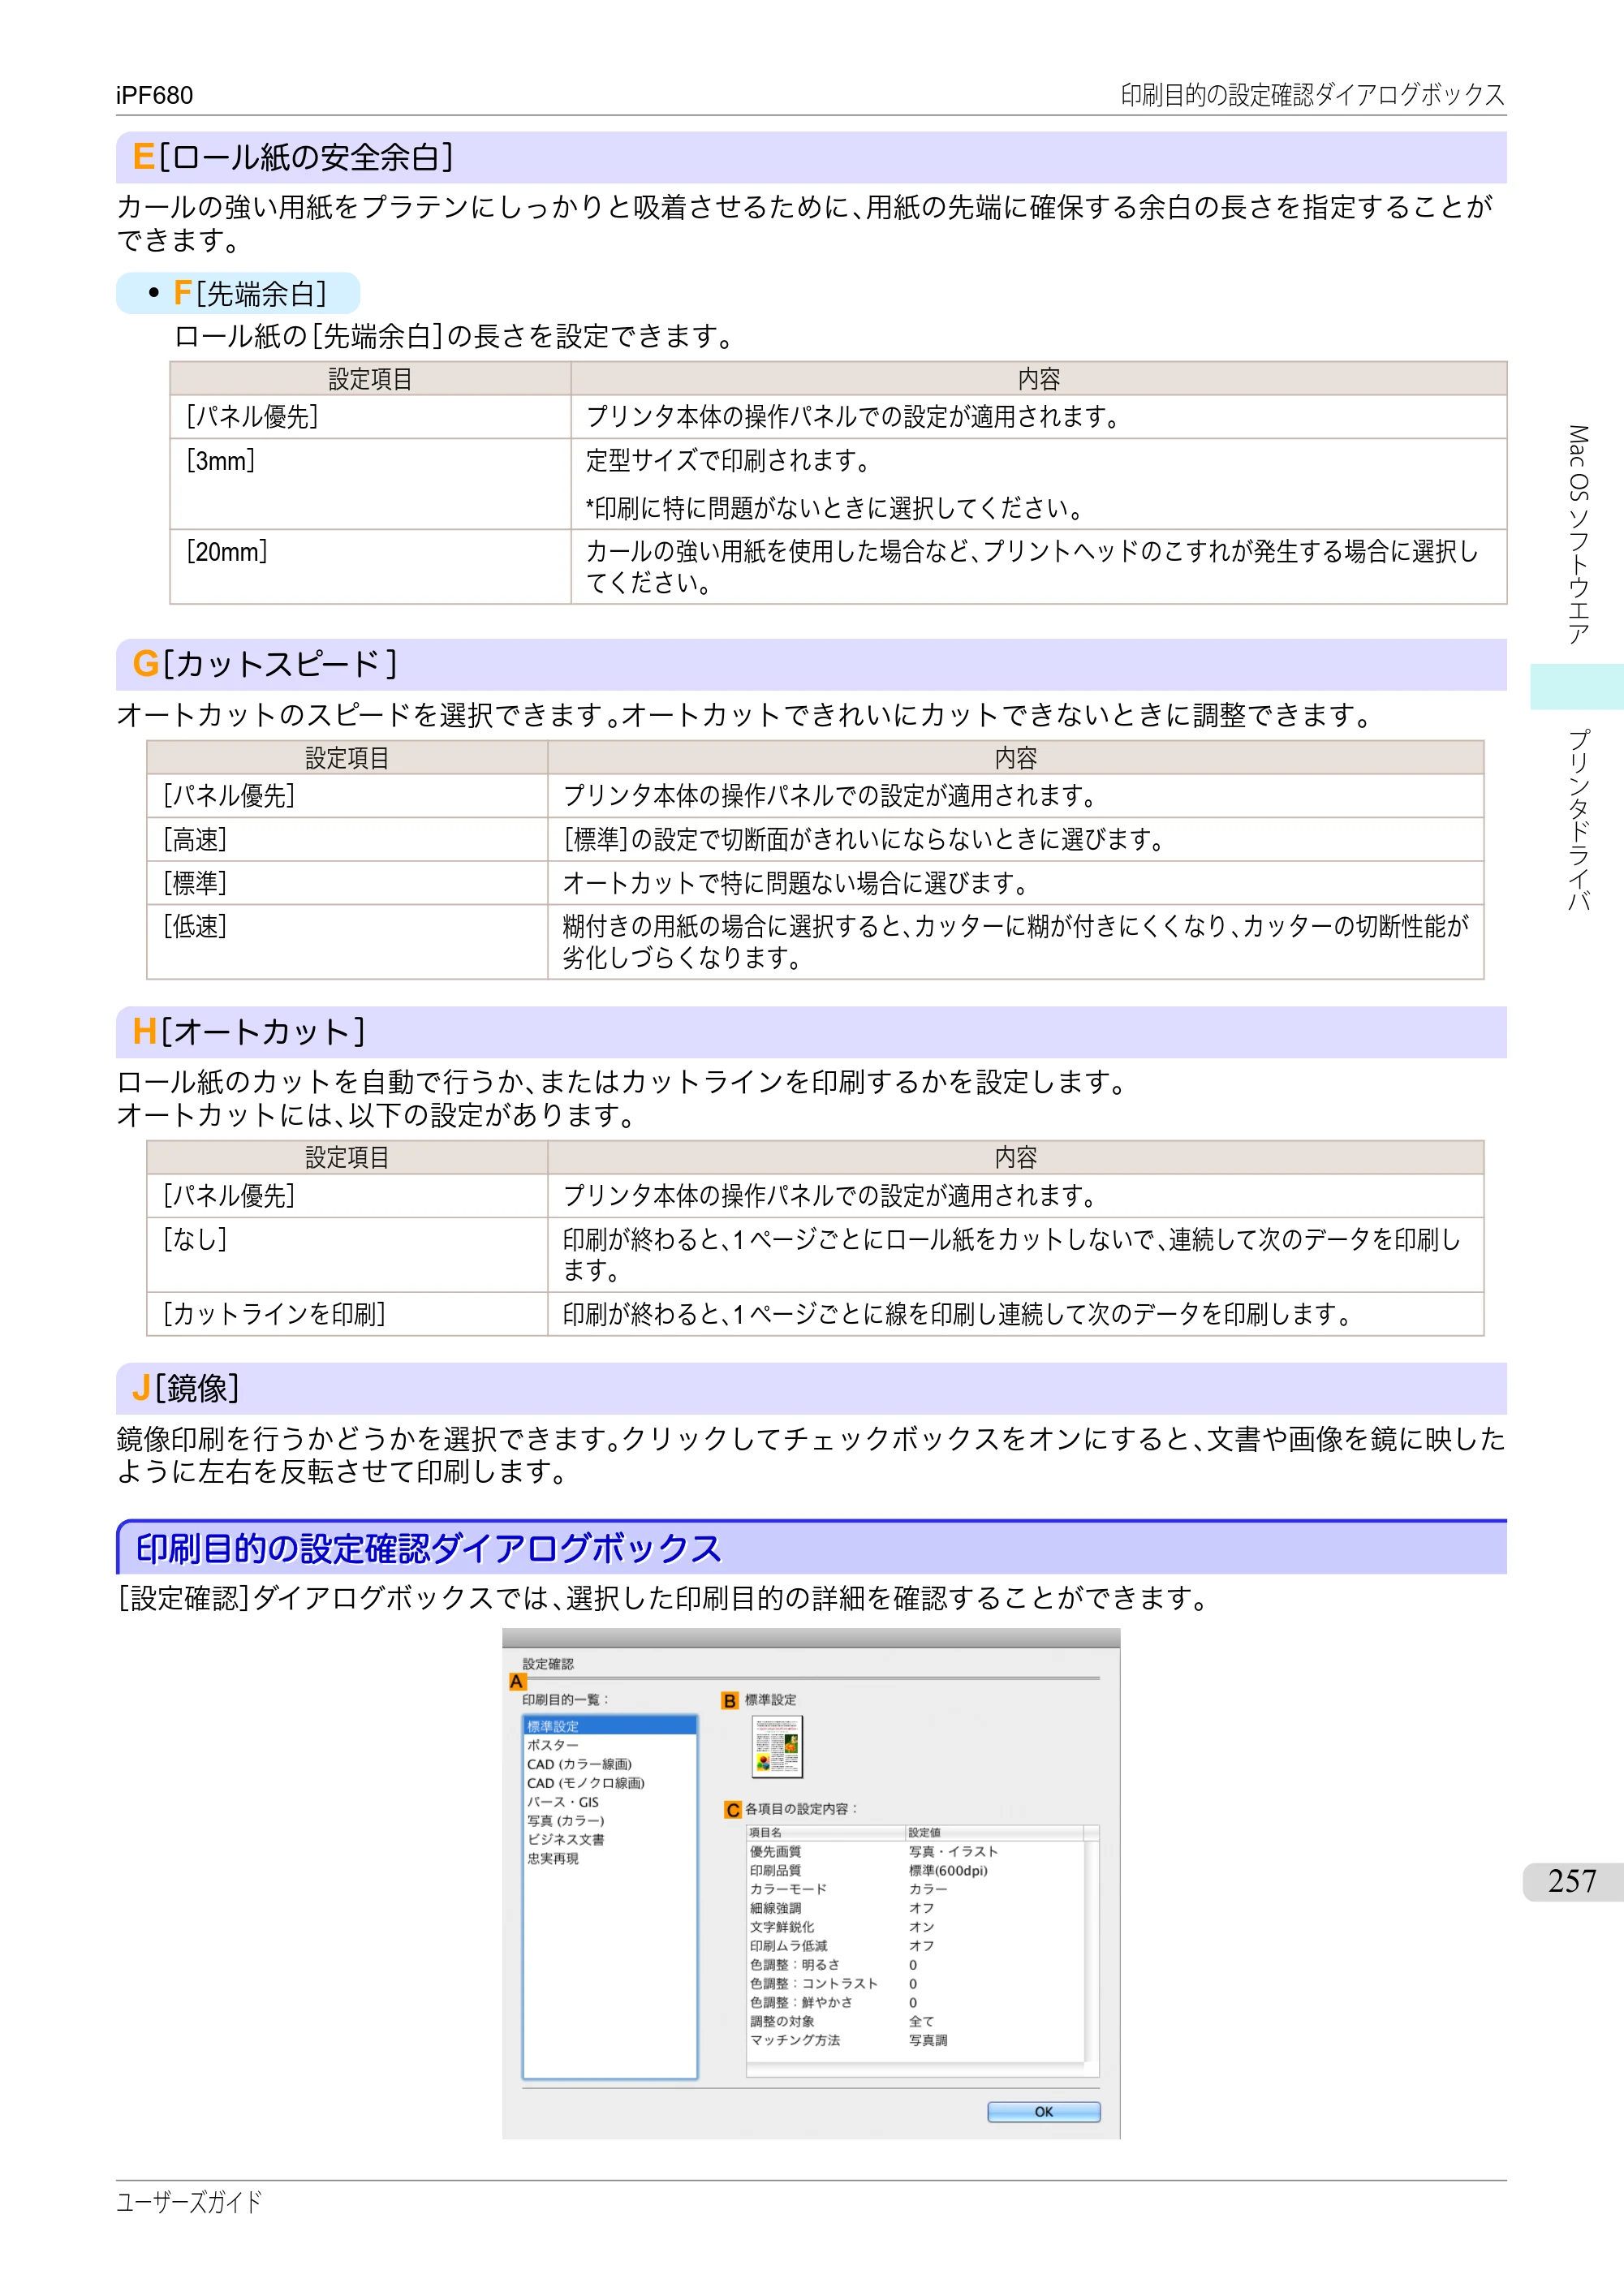The image size is (1624, 2296).
Task: Click the カラーモード settings row
Action: click(x=915, y=1889)
